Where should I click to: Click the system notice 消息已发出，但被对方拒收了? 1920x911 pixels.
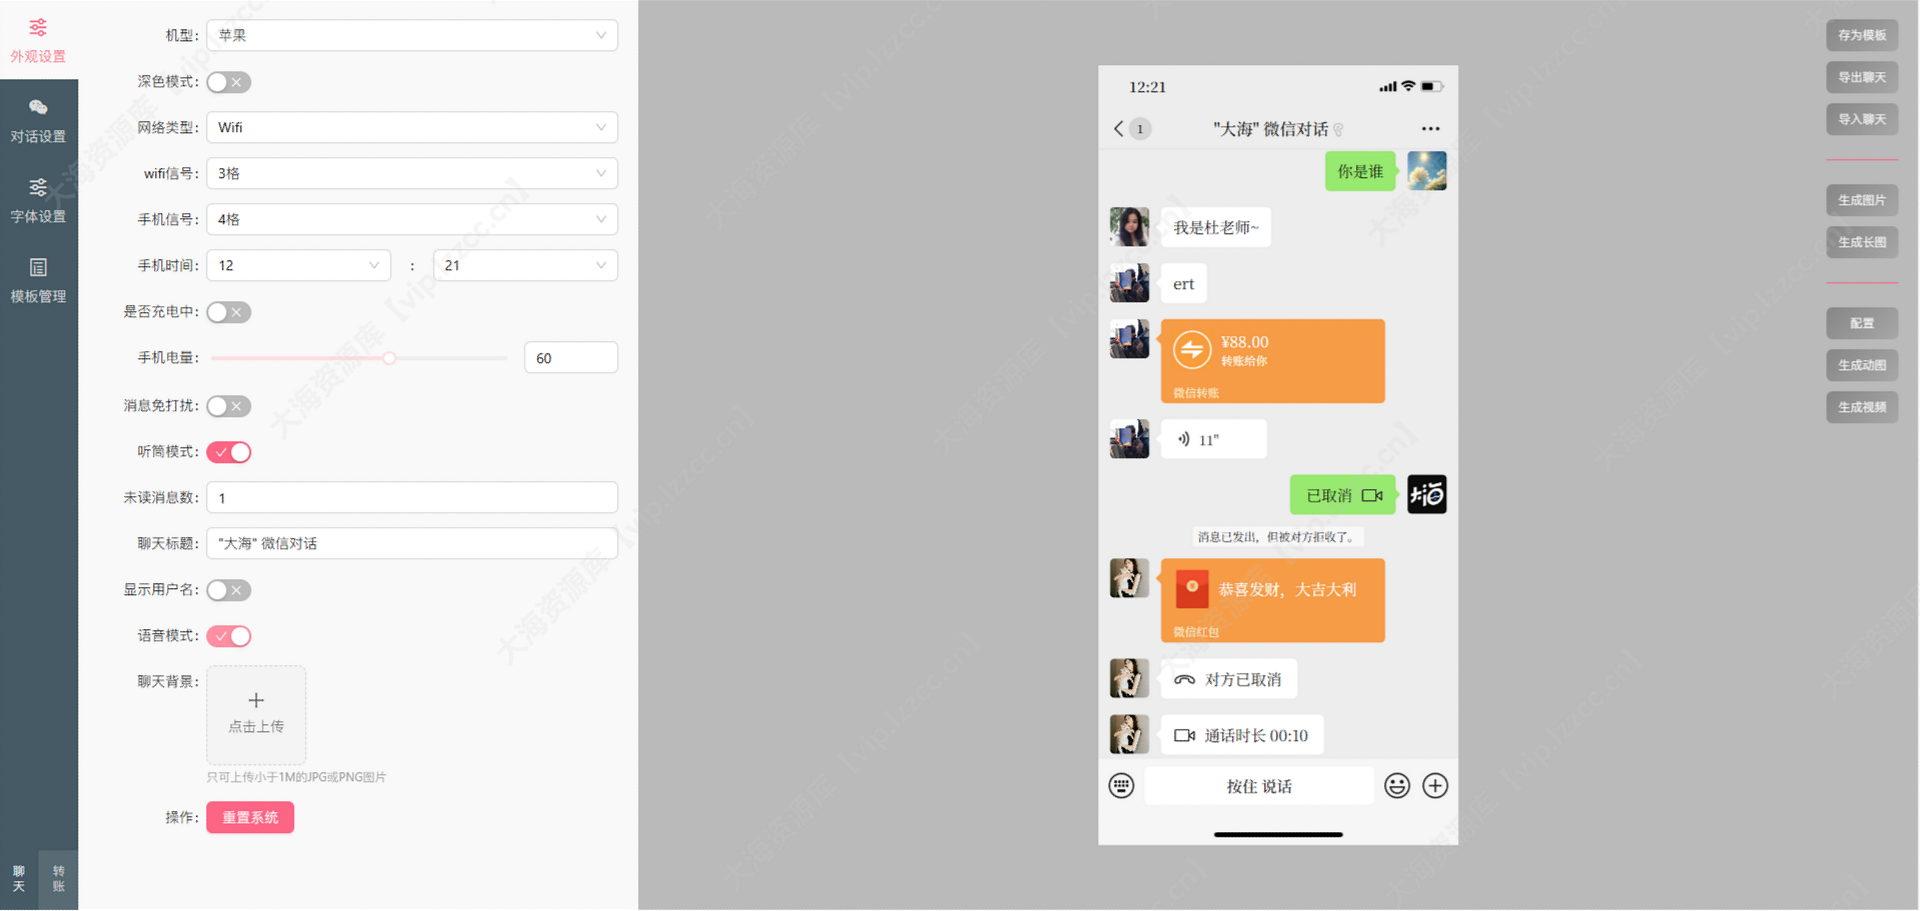click(x=1278, y=537)
